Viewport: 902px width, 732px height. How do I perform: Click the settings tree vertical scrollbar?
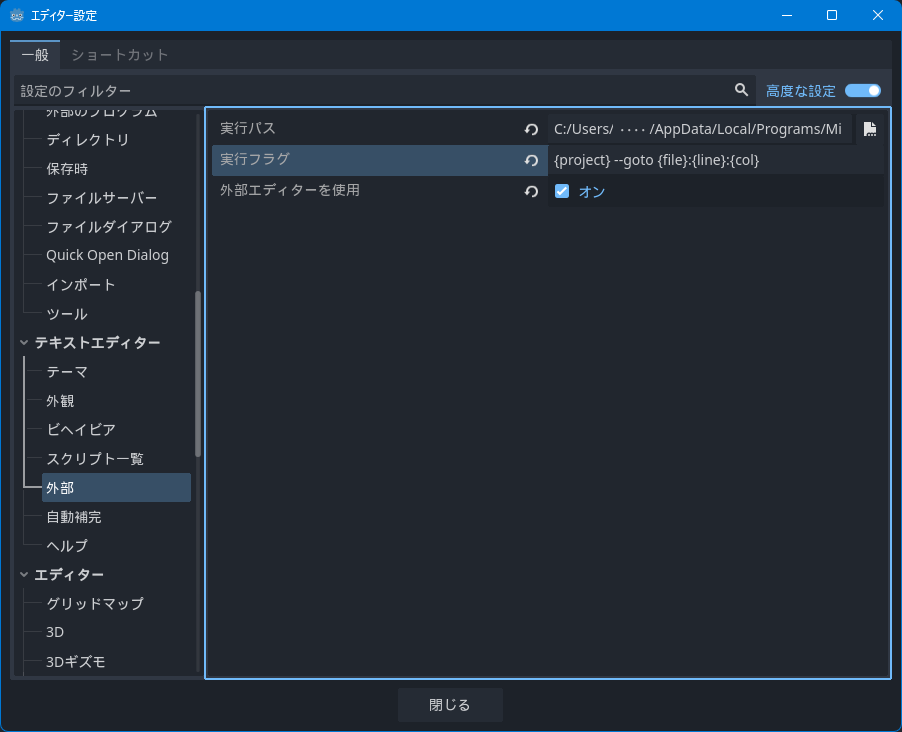[x=198, y=374]
